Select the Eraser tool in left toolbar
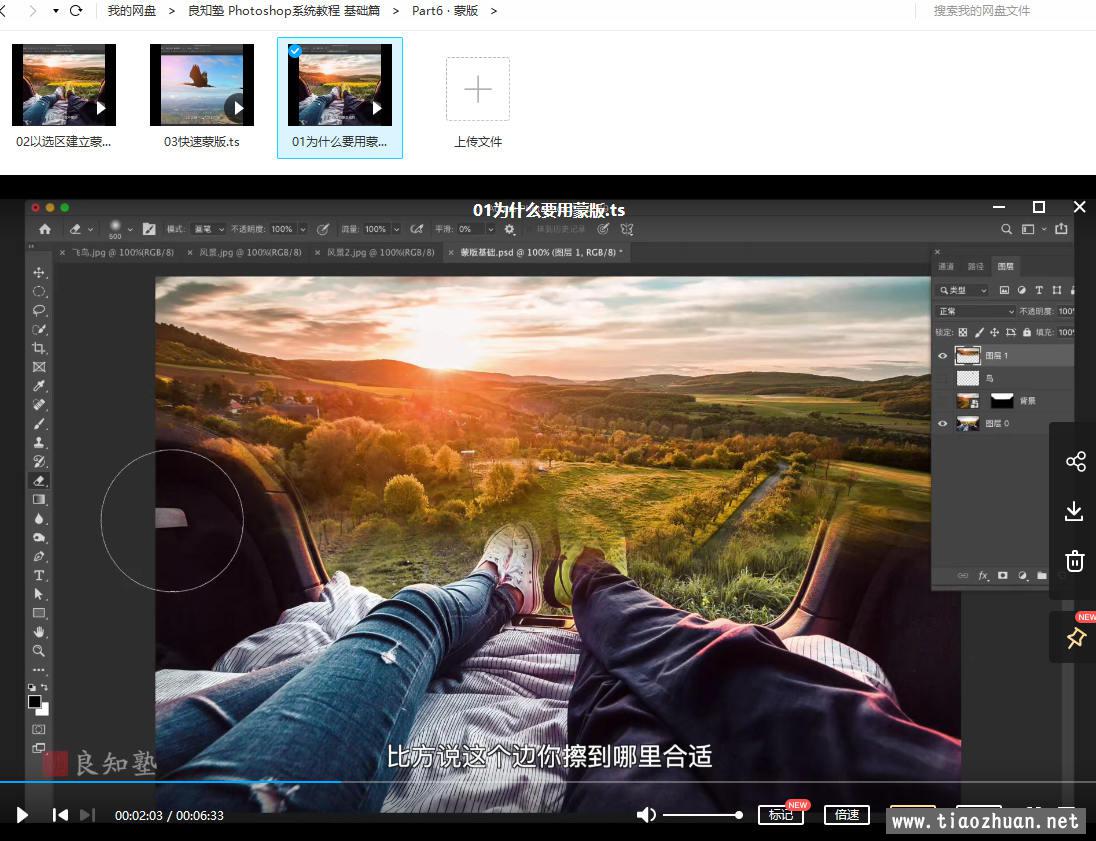Screen dimensions: 1096x841 tap(39, 481)
